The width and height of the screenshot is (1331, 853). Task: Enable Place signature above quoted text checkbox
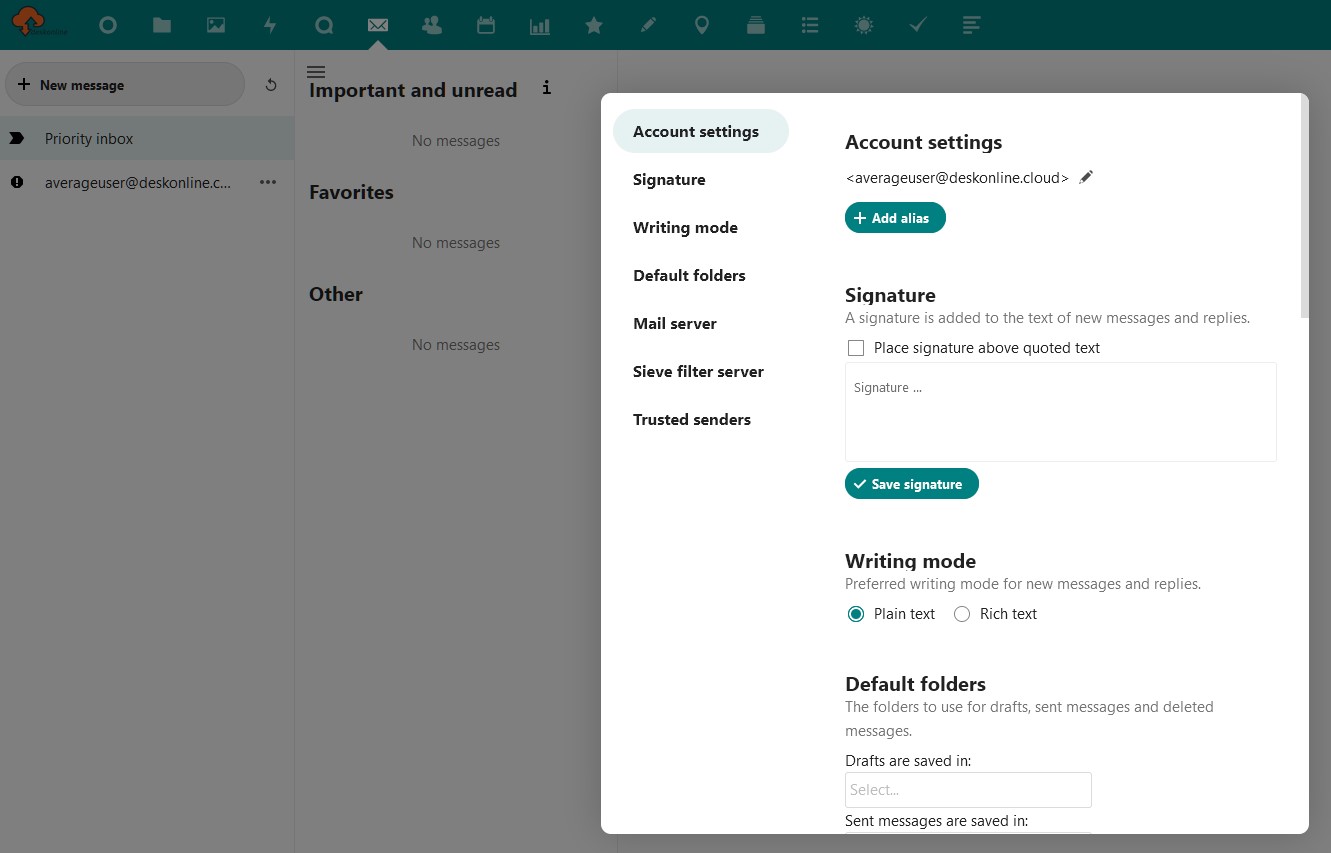tap(856, 348)
